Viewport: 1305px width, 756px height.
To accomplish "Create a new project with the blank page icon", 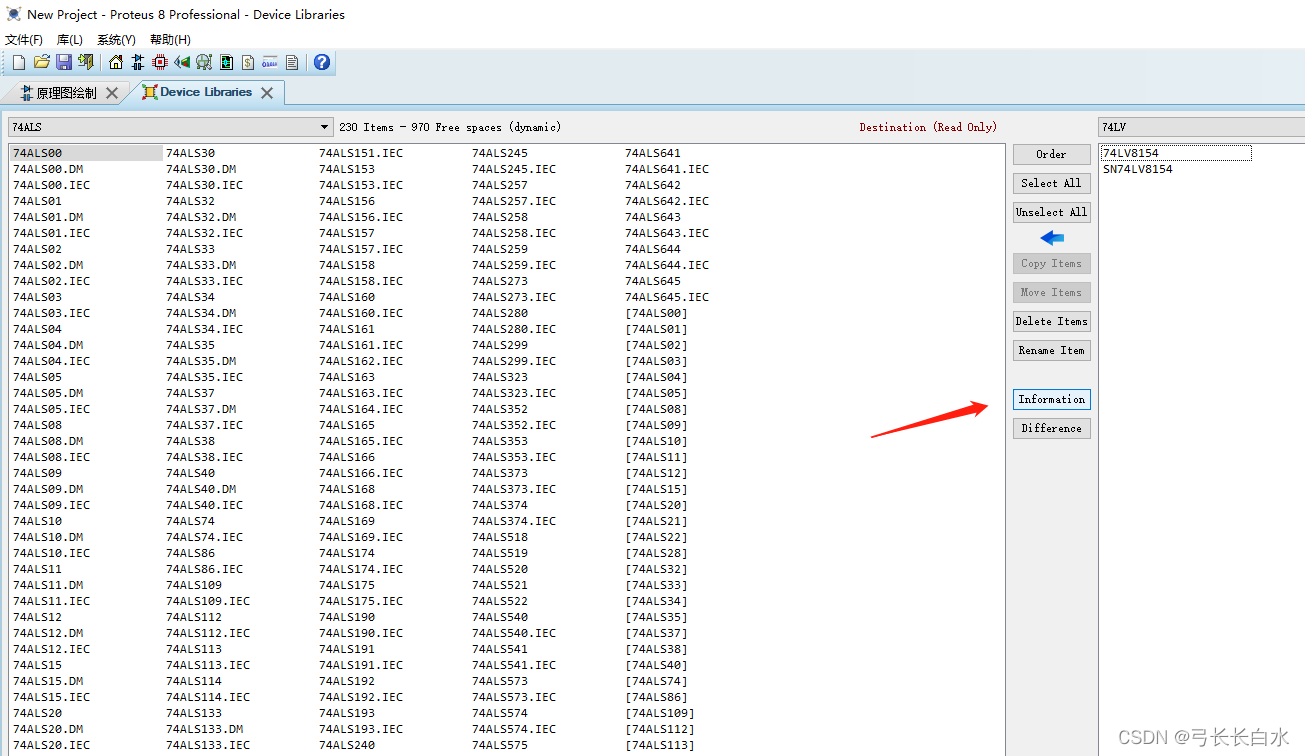I will (18, 62).
